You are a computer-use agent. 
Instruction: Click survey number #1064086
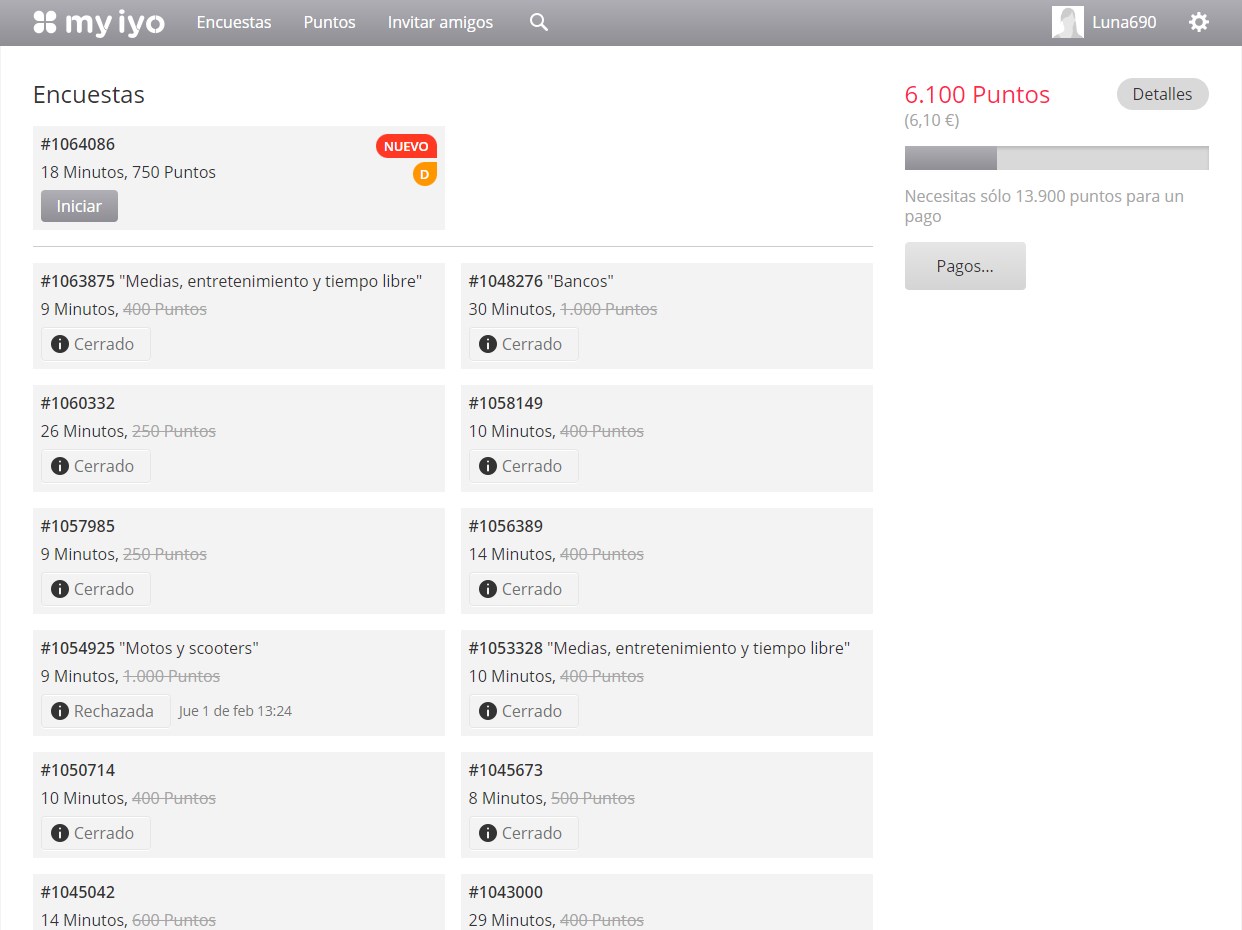tap(78, 144)
